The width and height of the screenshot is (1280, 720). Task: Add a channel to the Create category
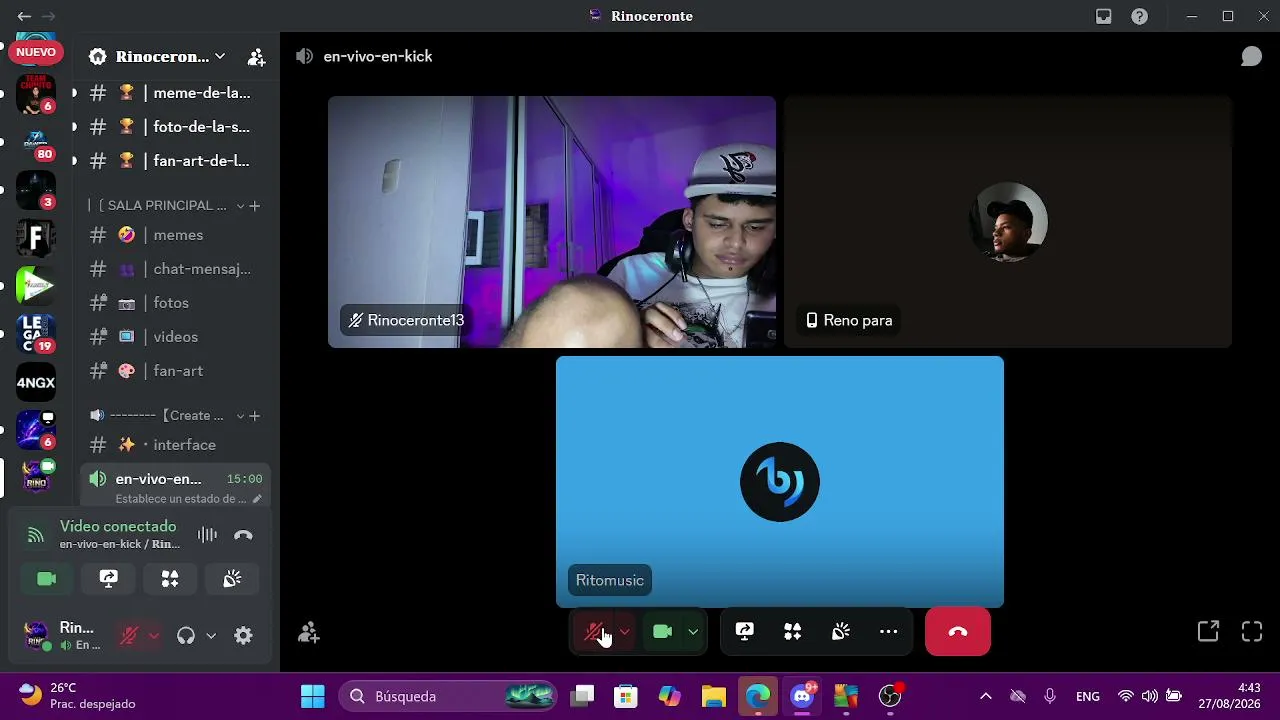pyautogui.click(x=255, y=416)
